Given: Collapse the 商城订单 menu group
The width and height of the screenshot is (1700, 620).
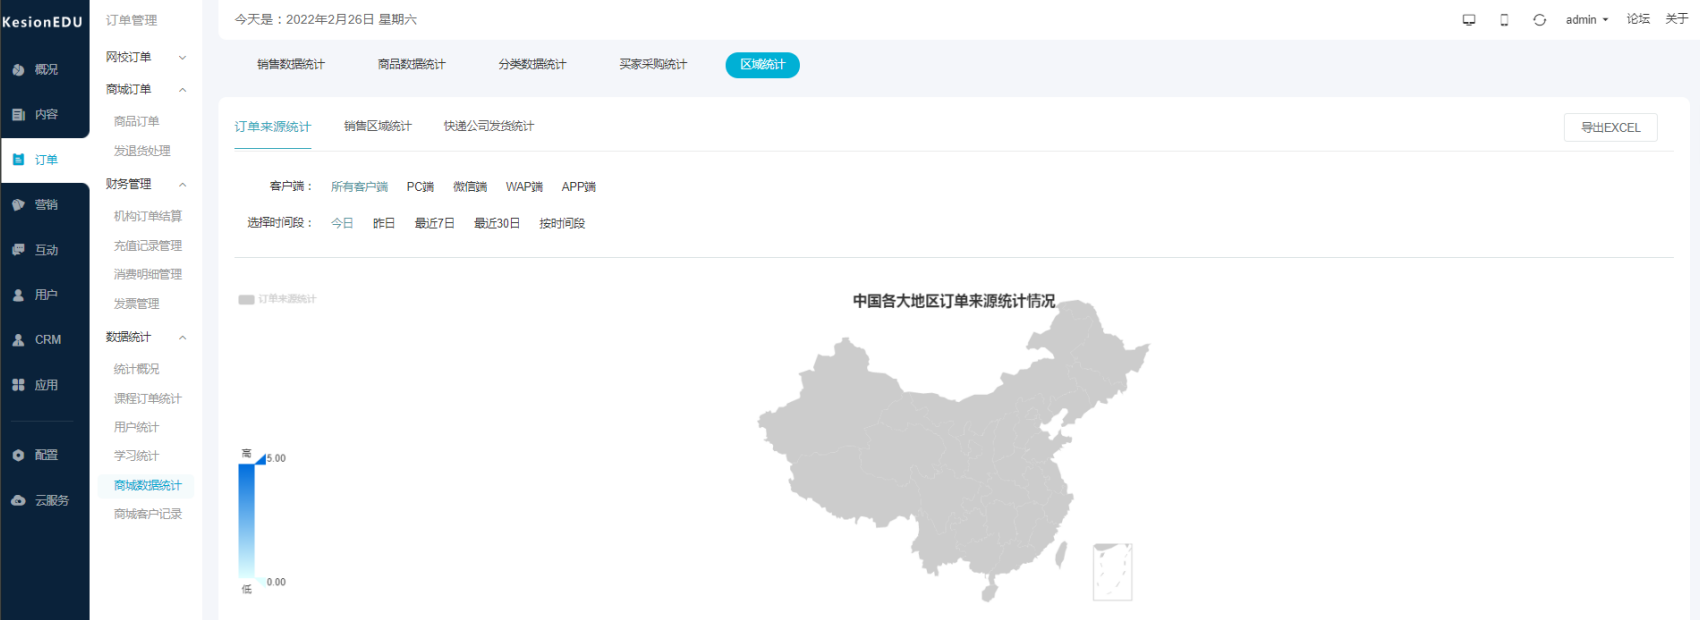Looking at the screenshot, I should [182, 90].
